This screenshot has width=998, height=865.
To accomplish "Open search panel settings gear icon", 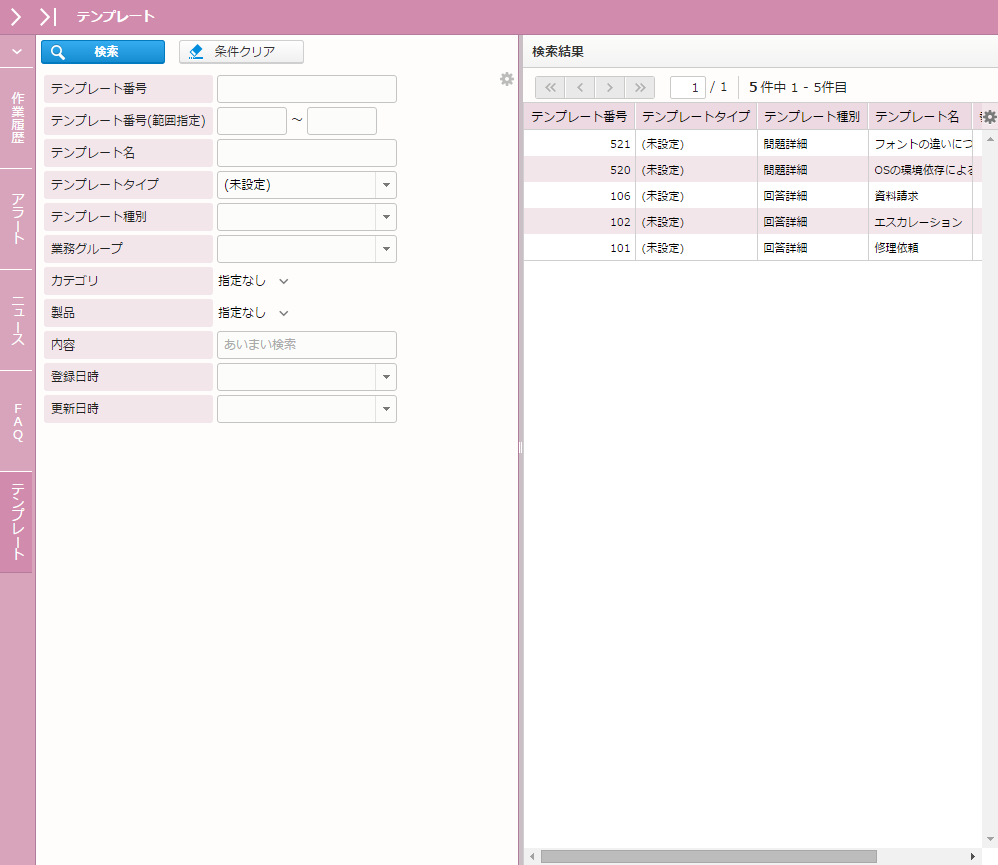I will (x=507, y=79).
